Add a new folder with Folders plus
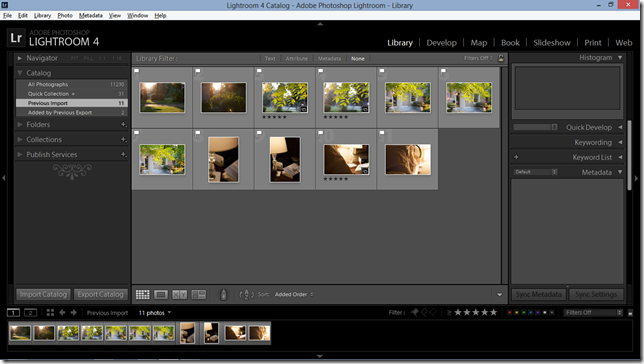Viewport: 644px width, 364px height. coord(123,124)
